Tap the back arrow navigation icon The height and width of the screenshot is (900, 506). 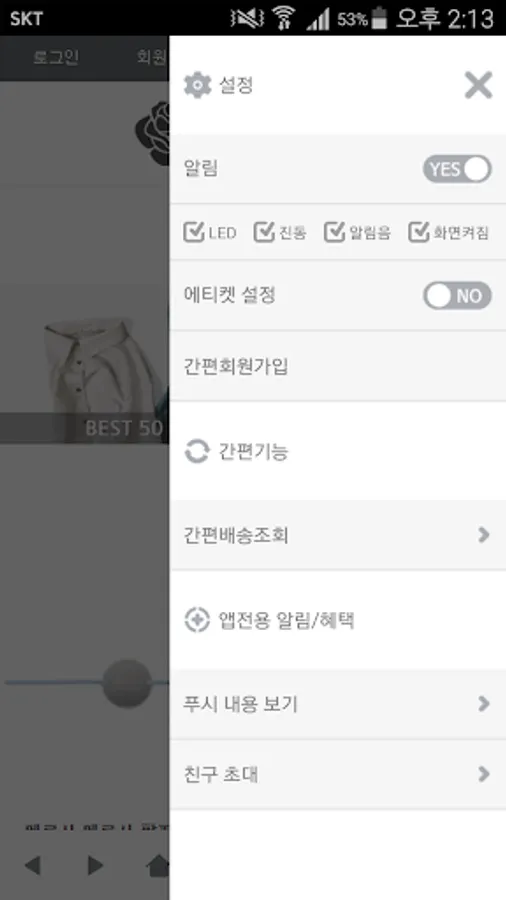pos(32,866)
